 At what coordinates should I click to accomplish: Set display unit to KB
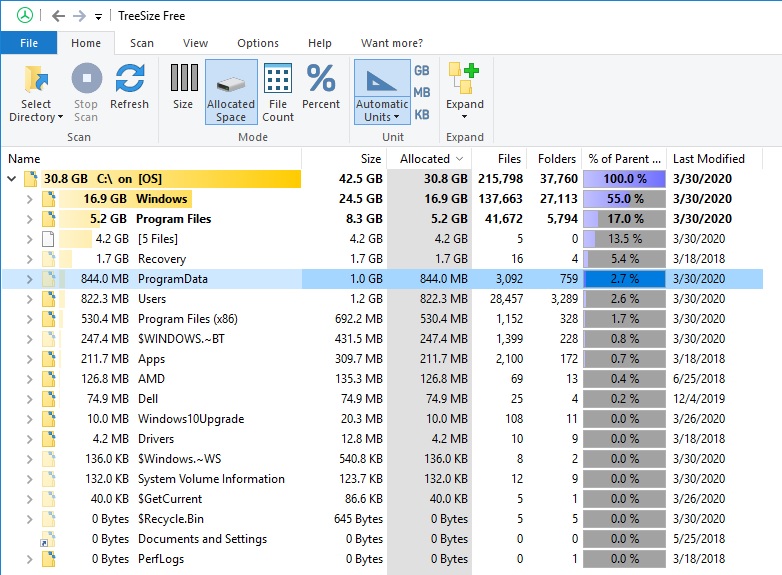click(421, 114)
